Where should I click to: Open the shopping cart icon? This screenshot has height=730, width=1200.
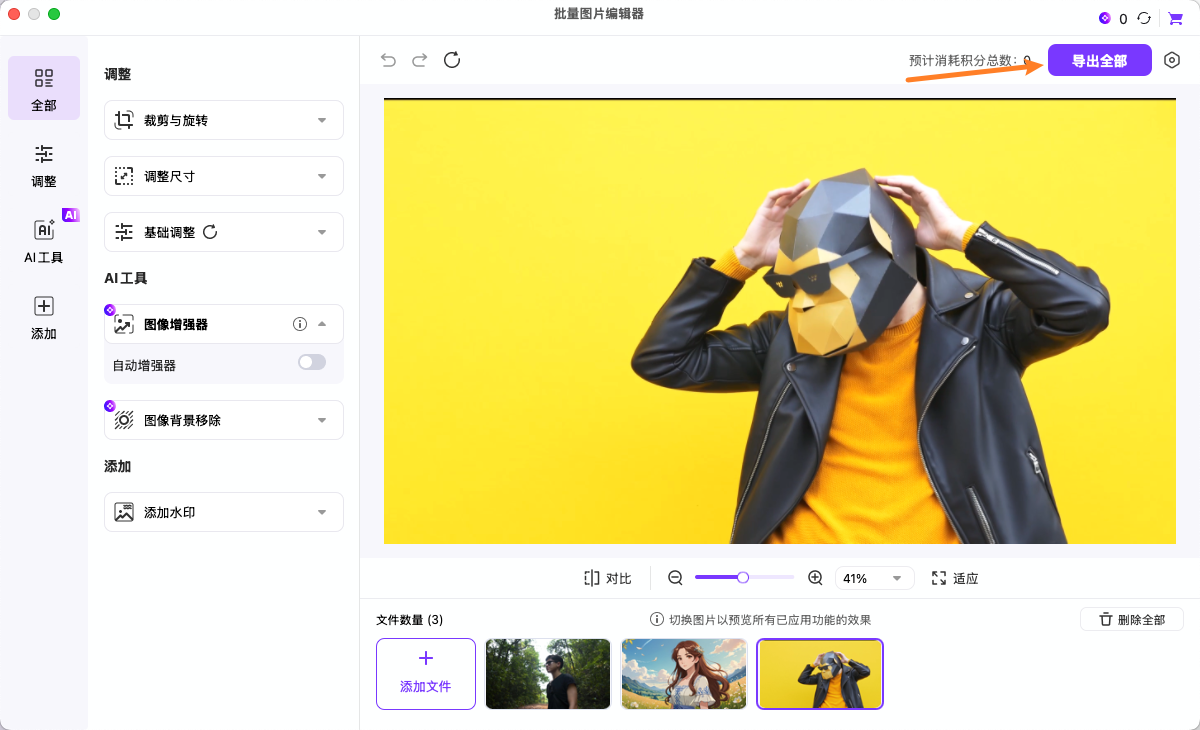point(1175,18)
